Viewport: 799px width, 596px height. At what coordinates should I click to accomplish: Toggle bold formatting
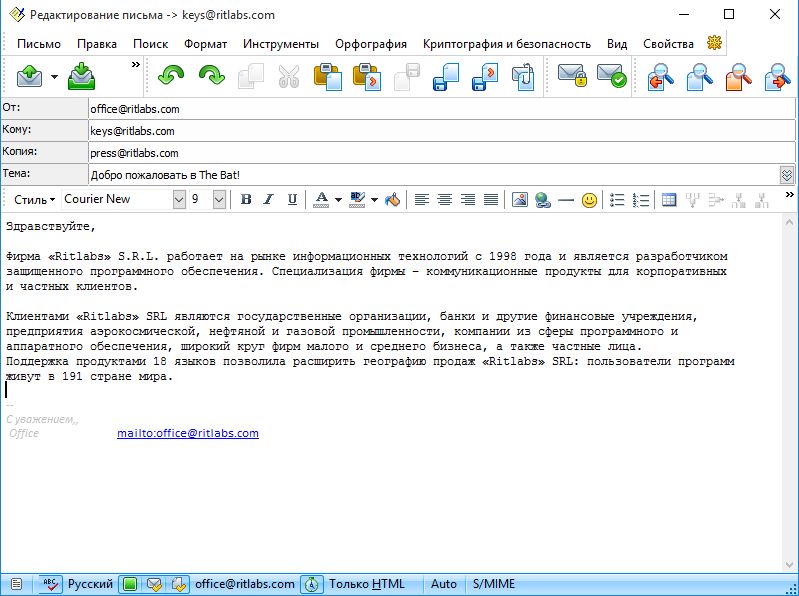pyautogui.click(x=246, y=199)
